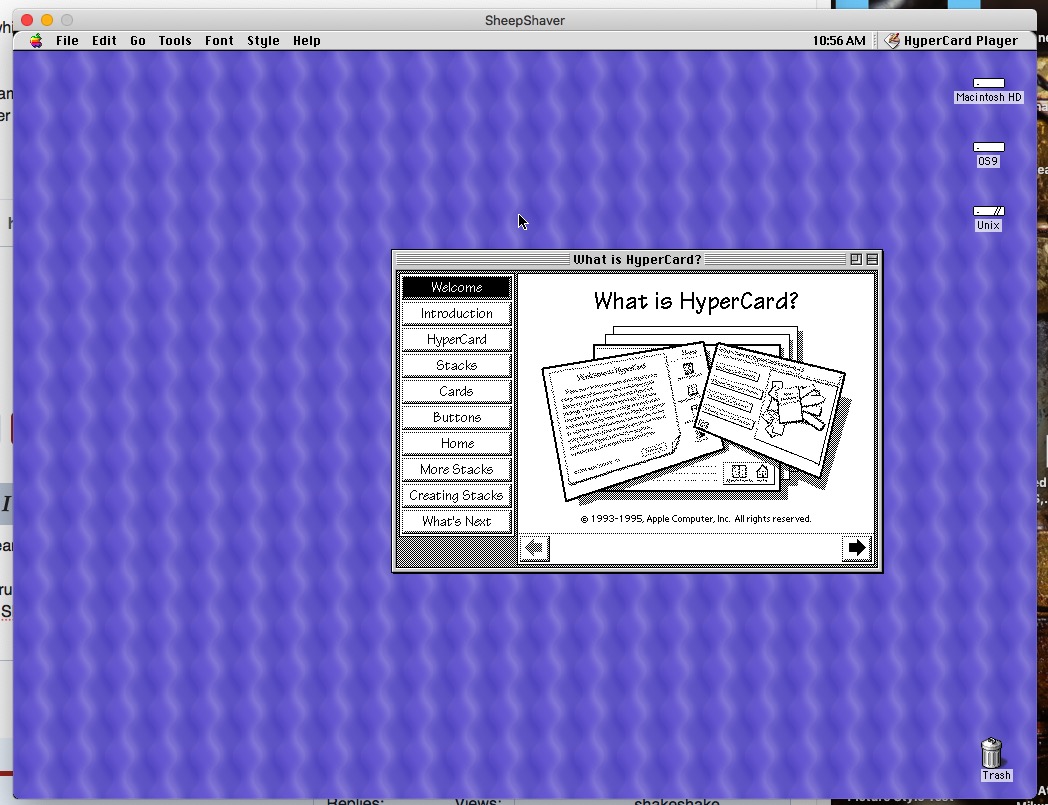Image resolution: width=1048 pixels, height=805 pixels.
Task: Go to the Cards section
Action: 456,391
